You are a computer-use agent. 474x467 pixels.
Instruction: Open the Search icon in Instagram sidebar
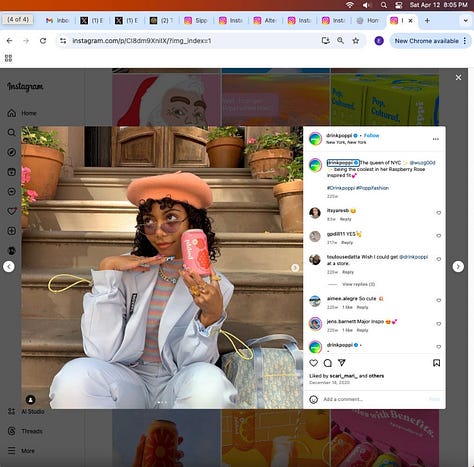pyautogui.click(x=11, y=133)
